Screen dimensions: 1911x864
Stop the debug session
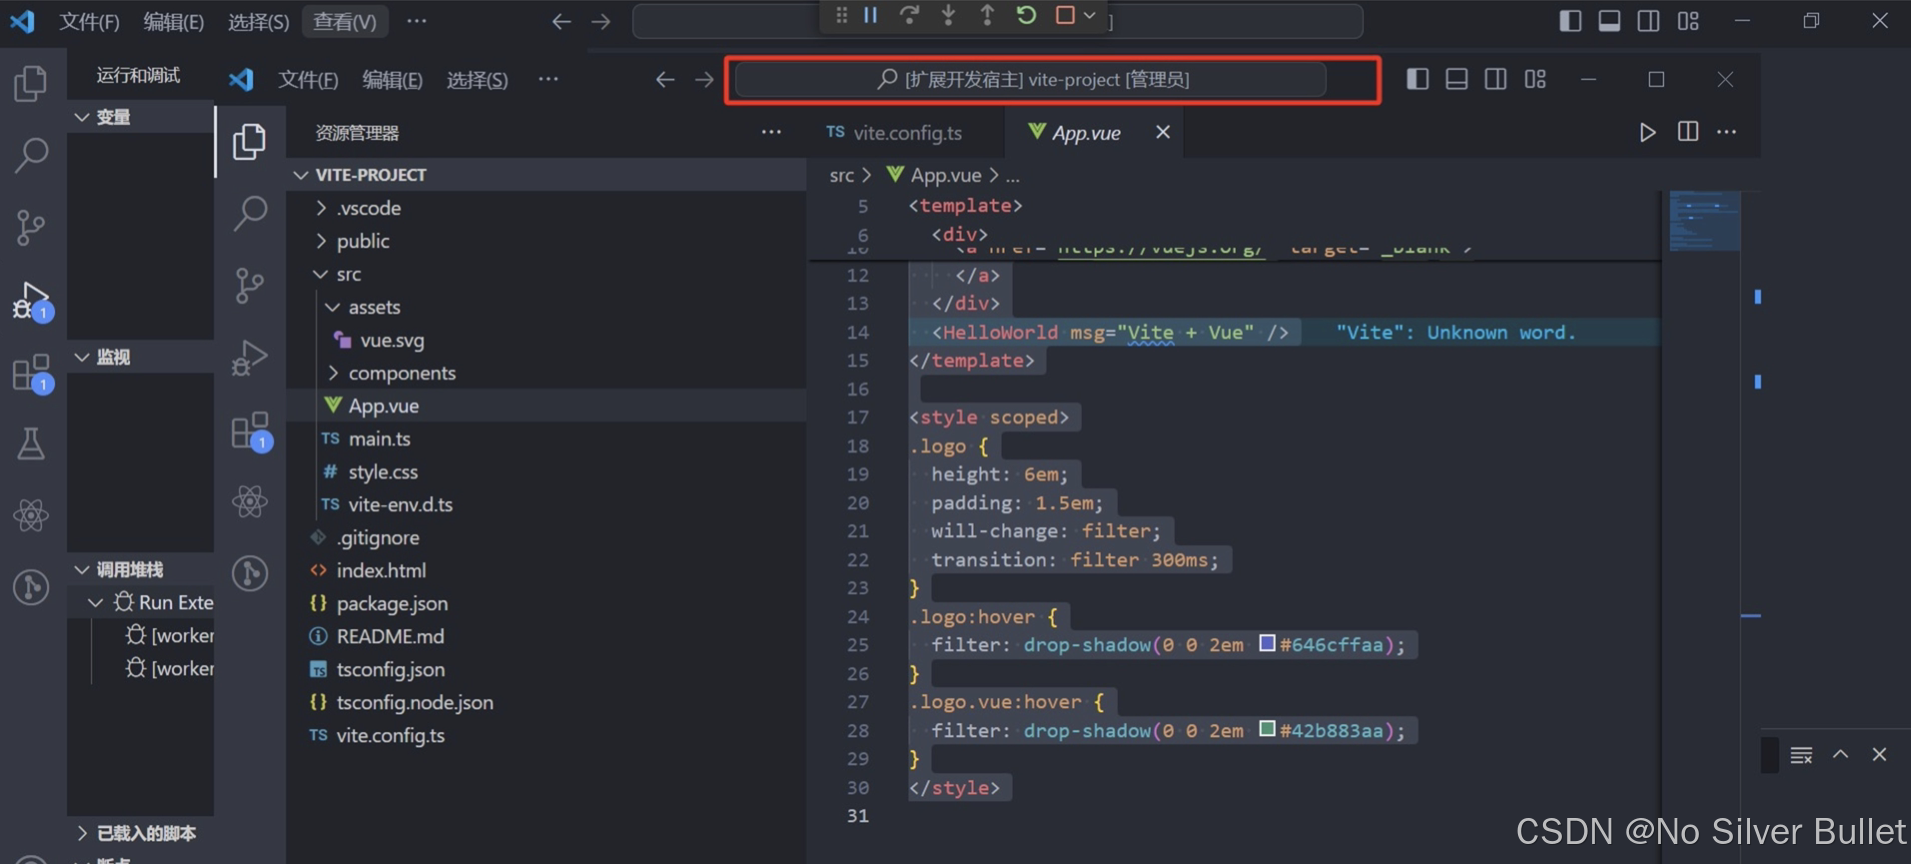[x=1065, y=15]
